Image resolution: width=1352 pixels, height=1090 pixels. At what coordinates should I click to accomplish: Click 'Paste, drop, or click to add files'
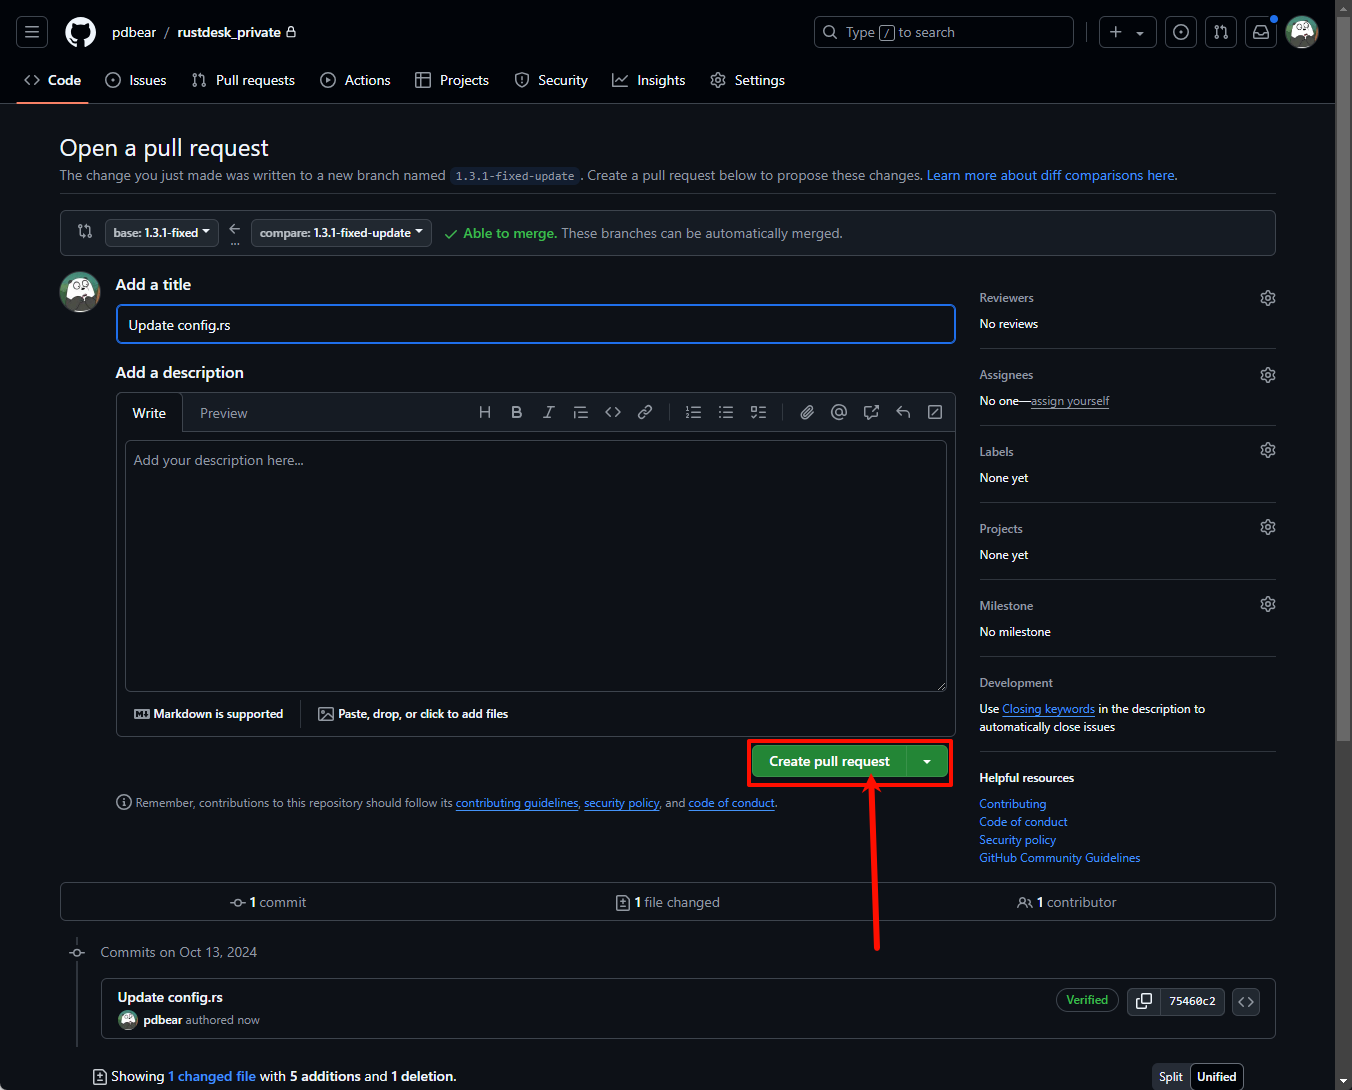[413, 714]
